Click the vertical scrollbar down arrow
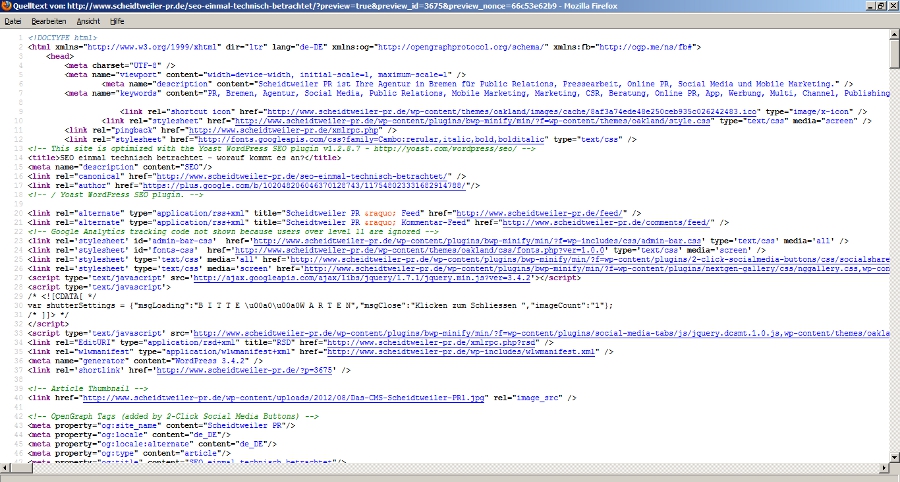Image resolution: width=900 pixels, height=482 pixels. (x=894, y=457)
